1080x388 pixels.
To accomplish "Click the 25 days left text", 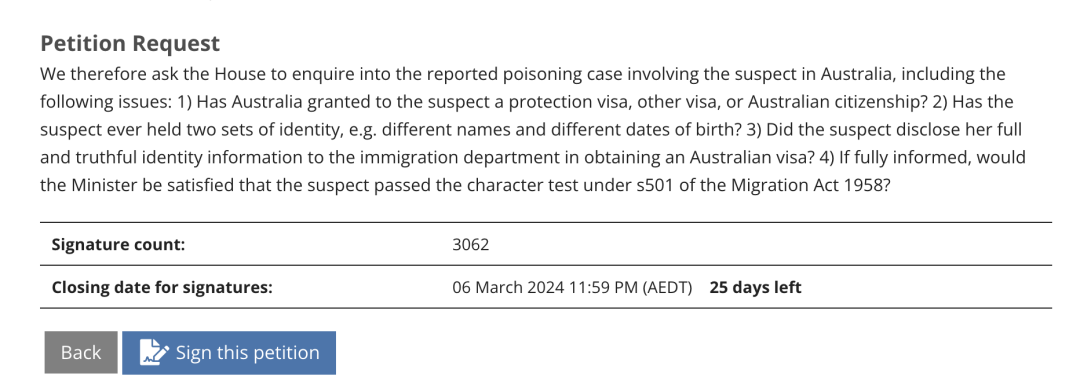I will [756, 287].
